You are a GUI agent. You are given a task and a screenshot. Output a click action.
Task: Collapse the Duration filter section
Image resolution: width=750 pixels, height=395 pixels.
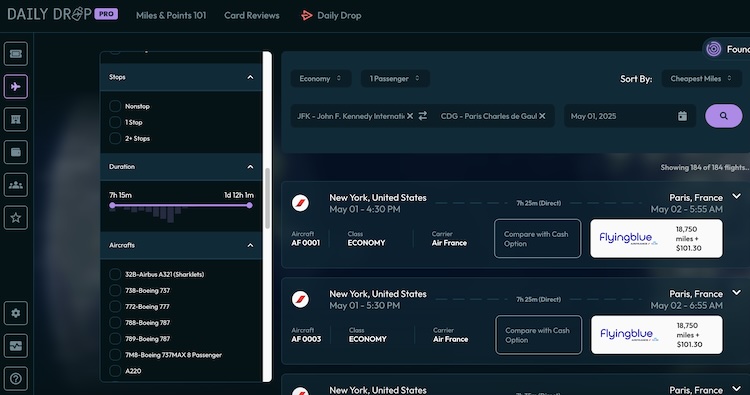point(250,167)
